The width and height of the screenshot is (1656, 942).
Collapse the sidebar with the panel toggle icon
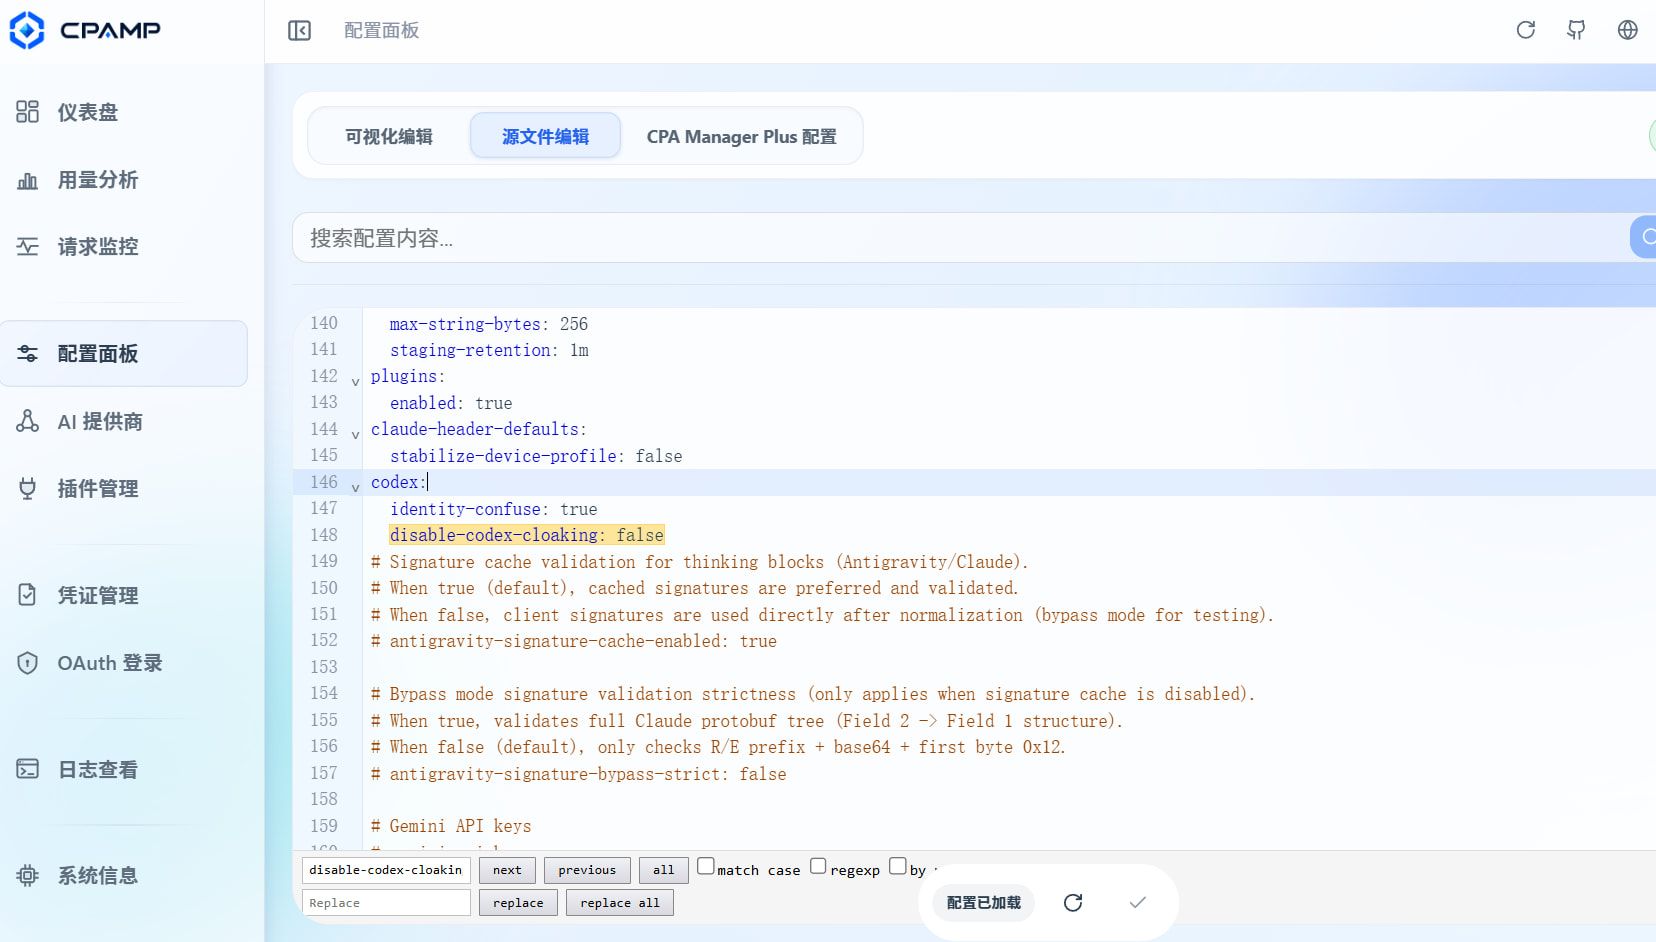click(x=299, y=31)
